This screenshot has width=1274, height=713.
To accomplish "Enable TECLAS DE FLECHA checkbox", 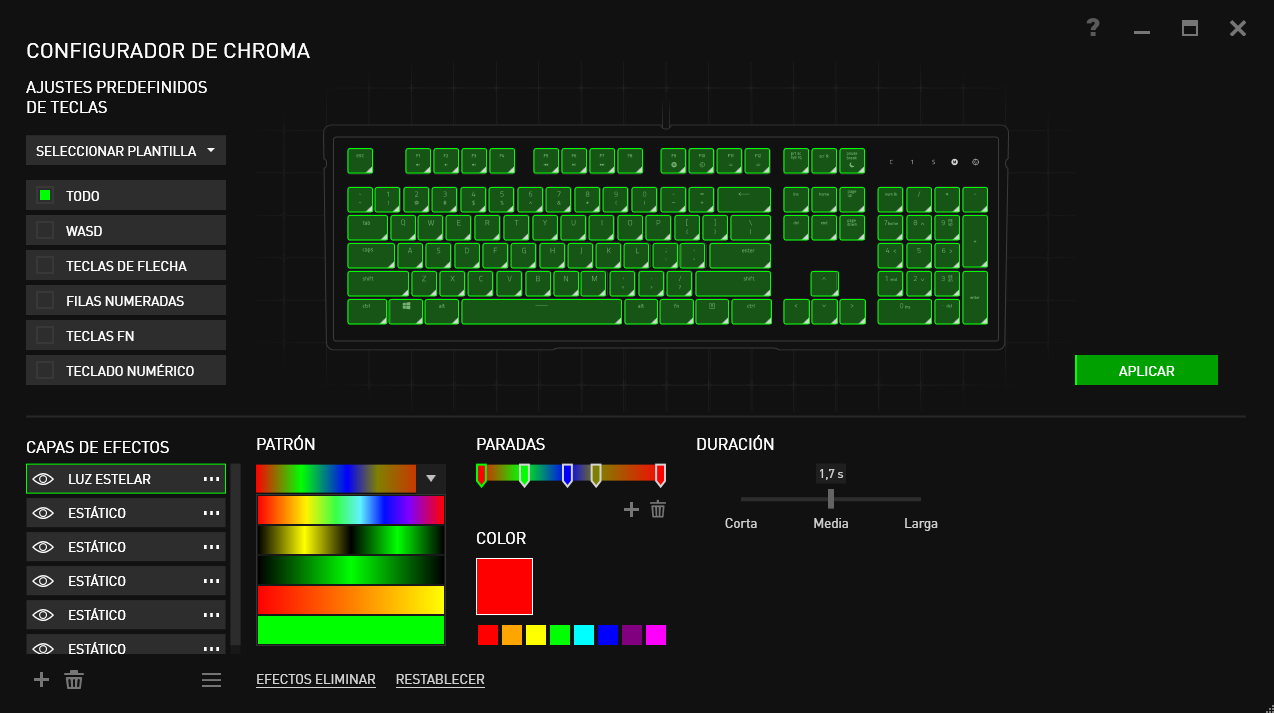I will 45,265.
